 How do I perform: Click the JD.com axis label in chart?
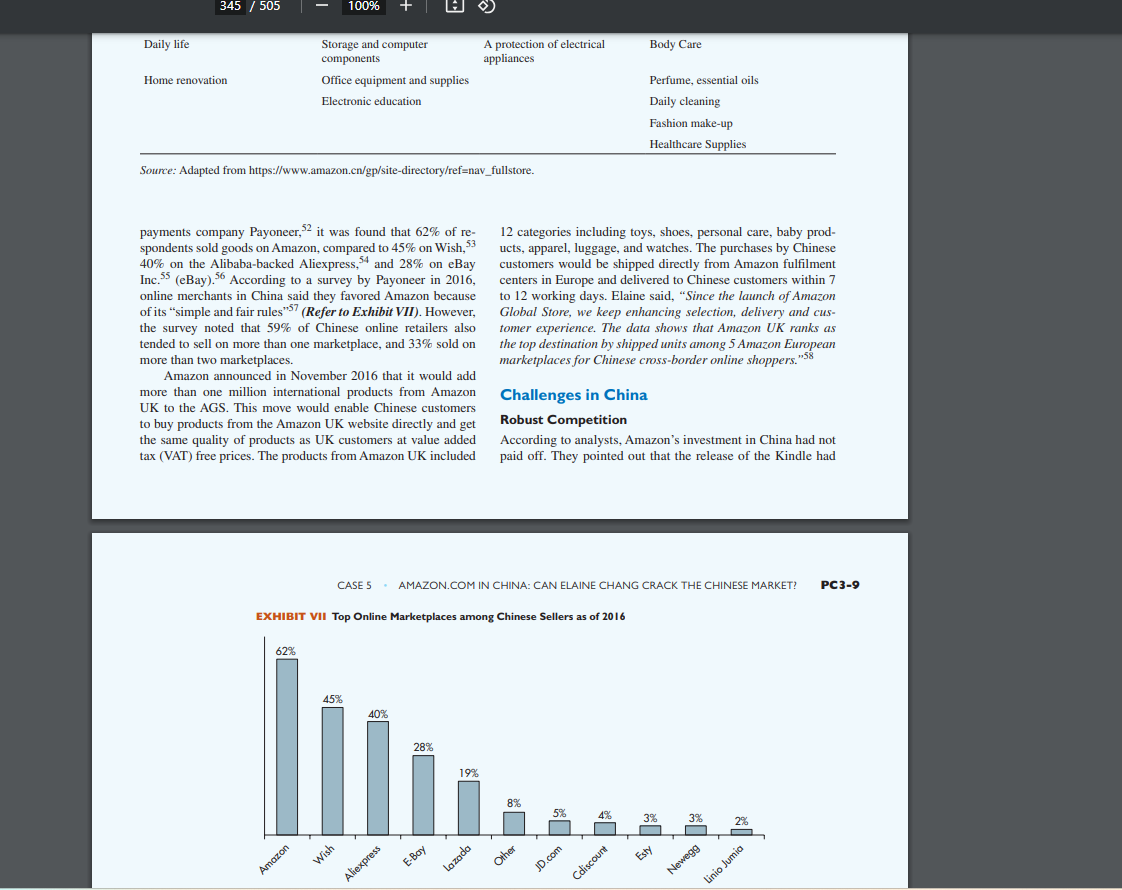coord(549,858)
